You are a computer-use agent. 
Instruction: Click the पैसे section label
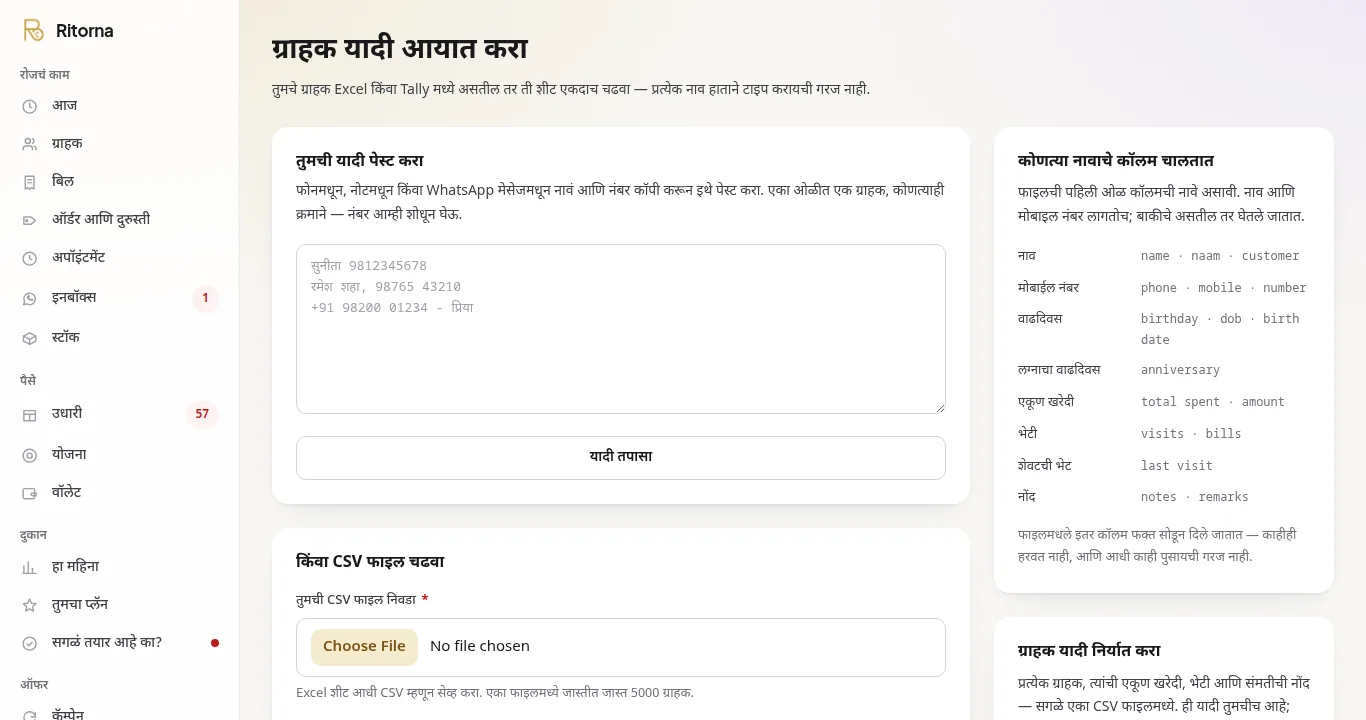click(x=28, y=381)
